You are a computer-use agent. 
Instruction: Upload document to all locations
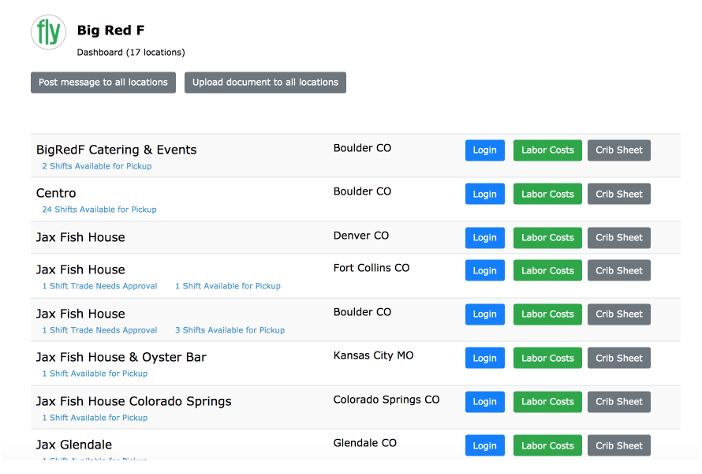tap(265, 82)
